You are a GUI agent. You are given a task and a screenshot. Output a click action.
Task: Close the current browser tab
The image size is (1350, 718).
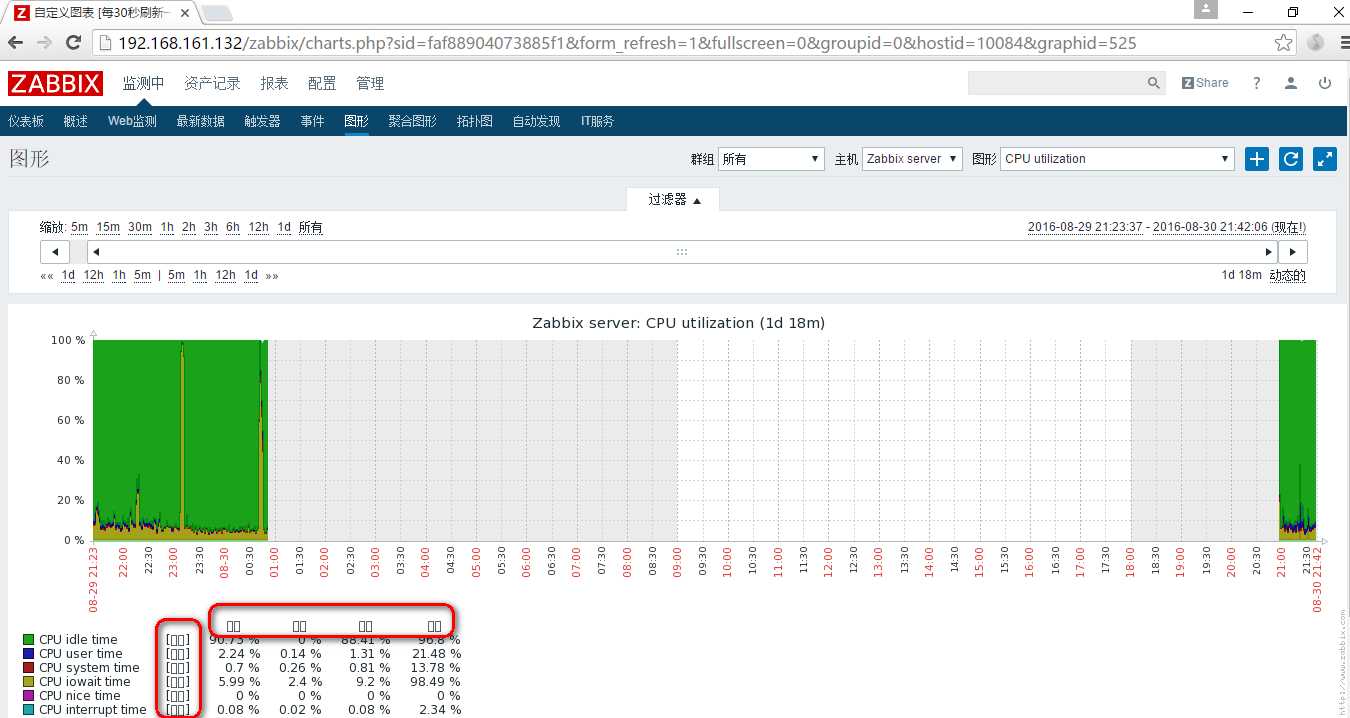point(185,13)
